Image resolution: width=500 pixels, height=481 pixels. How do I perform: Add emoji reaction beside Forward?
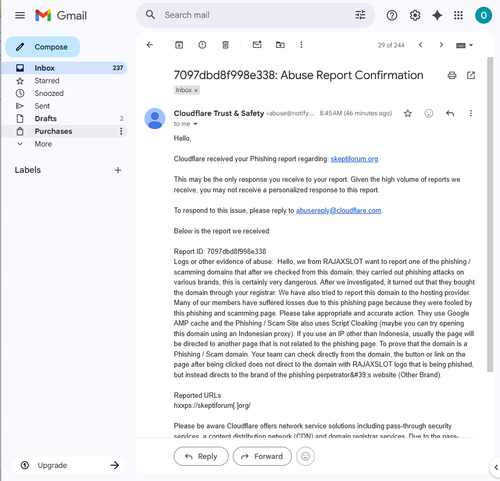tap(305, 456)
